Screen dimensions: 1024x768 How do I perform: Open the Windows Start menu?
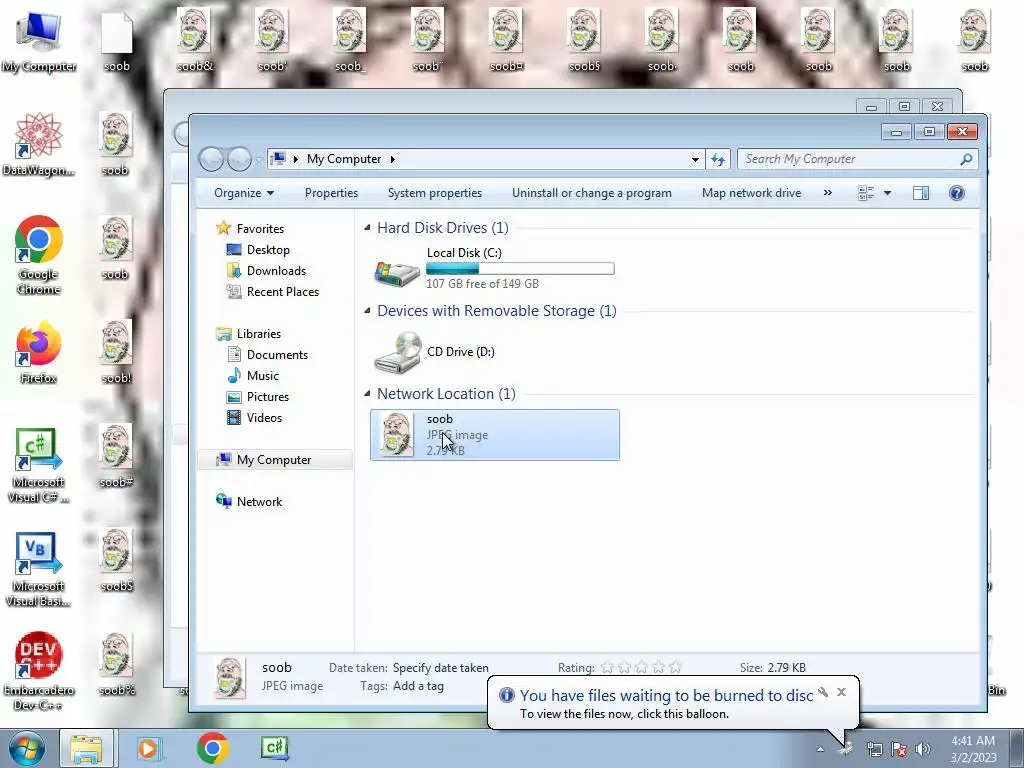25,748
